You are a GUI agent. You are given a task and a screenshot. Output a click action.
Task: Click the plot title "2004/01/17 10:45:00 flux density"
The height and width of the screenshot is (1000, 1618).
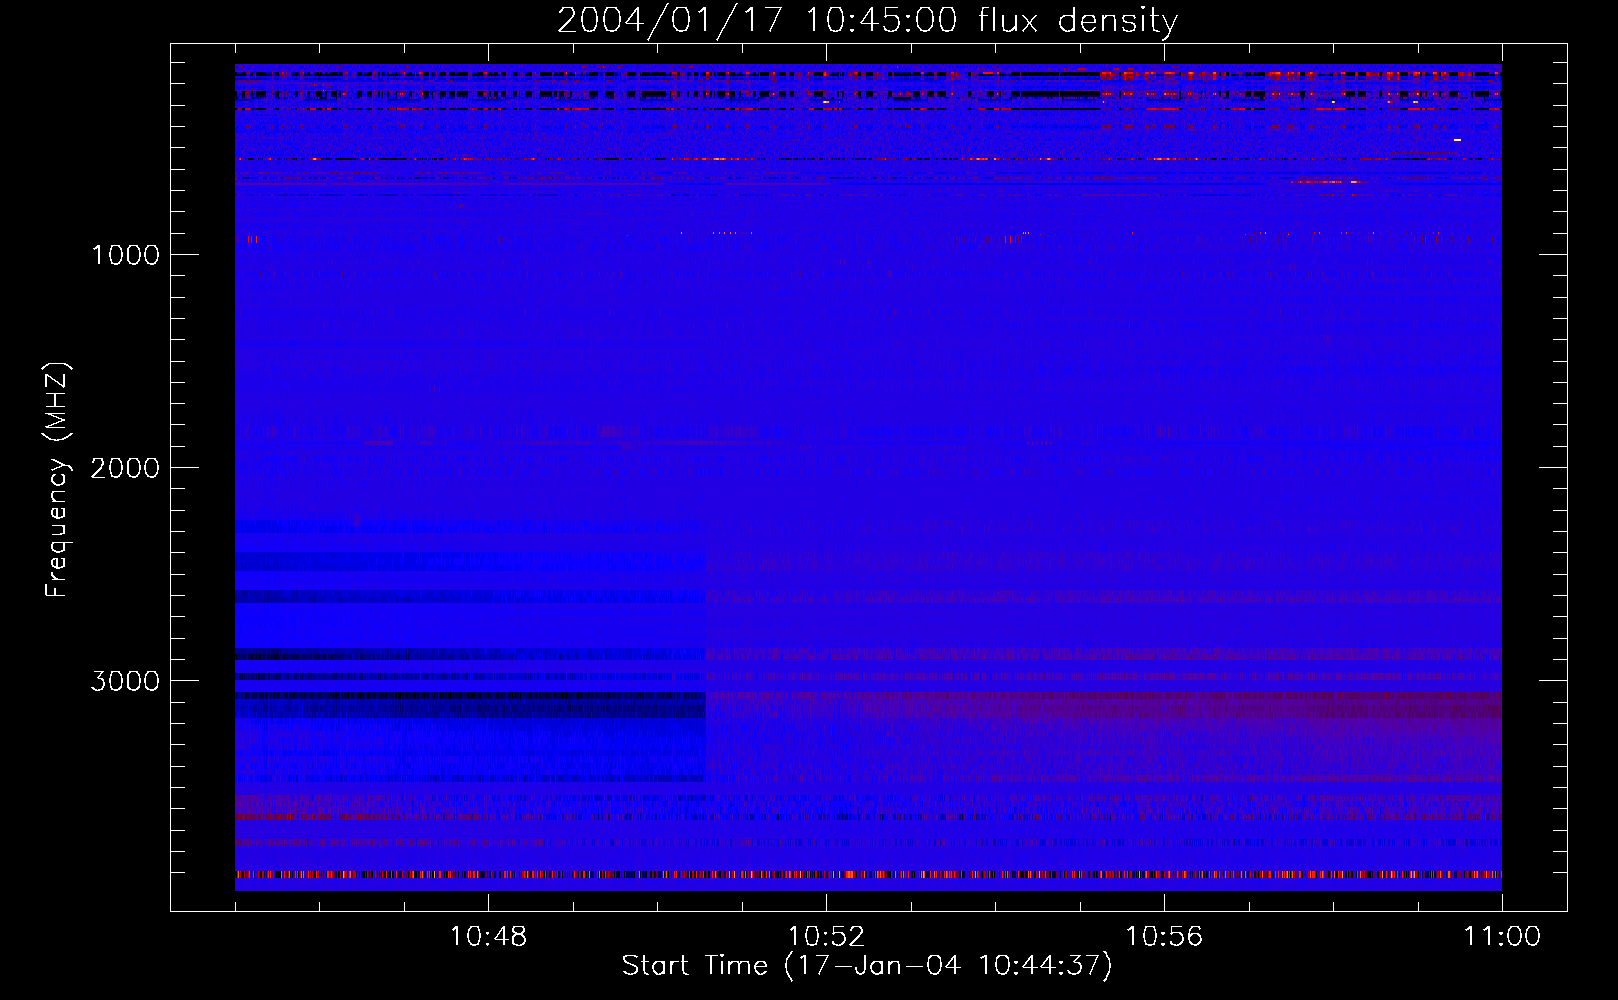coord(867,20)
